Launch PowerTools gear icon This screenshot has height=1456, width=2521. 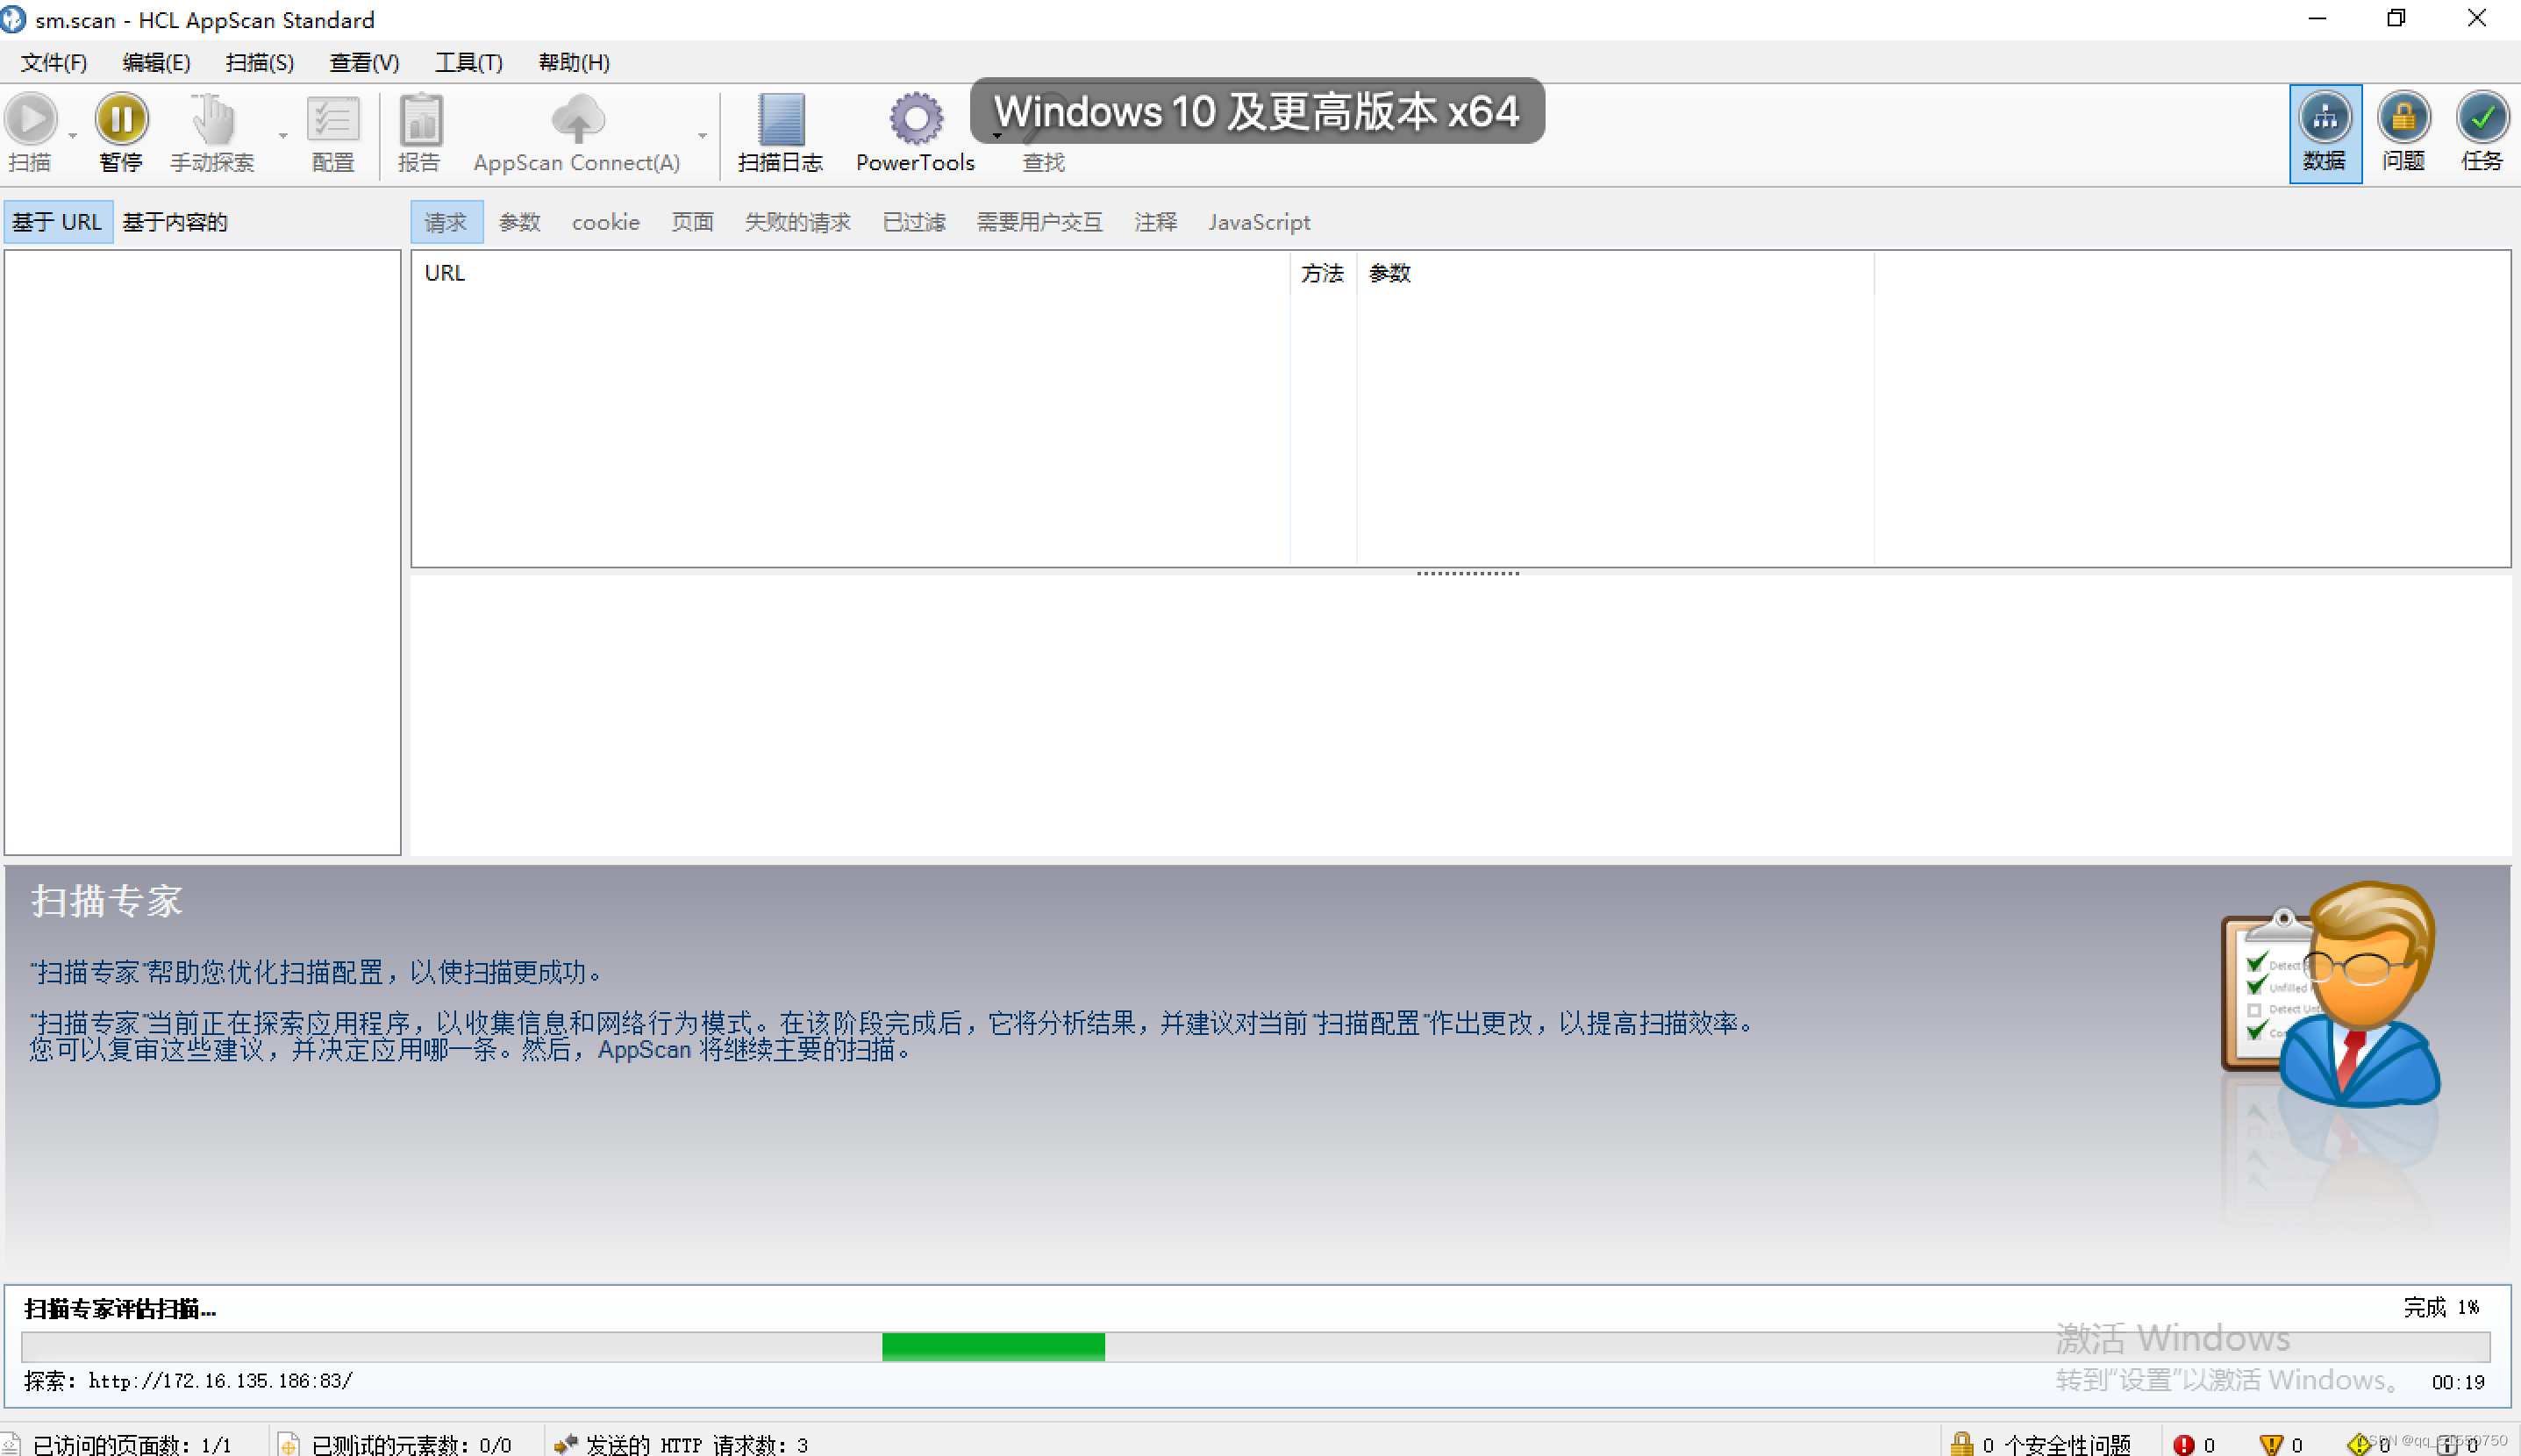(x=915, y=119)
